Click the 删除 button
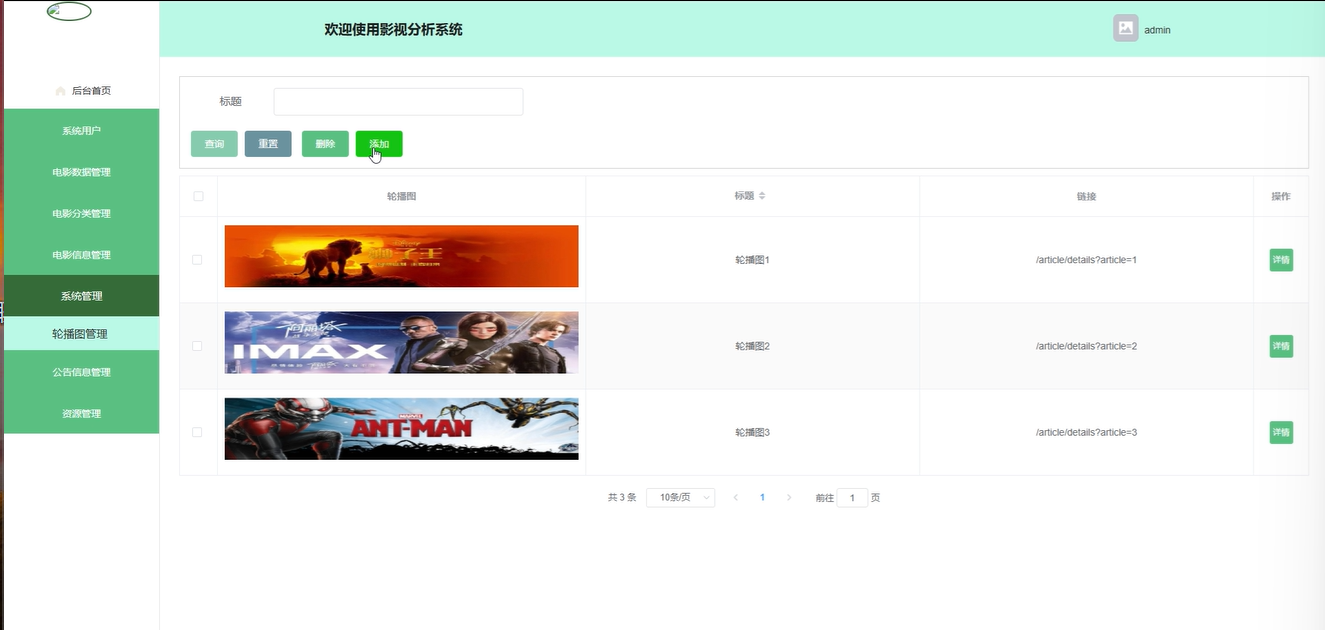 point(325,144)
